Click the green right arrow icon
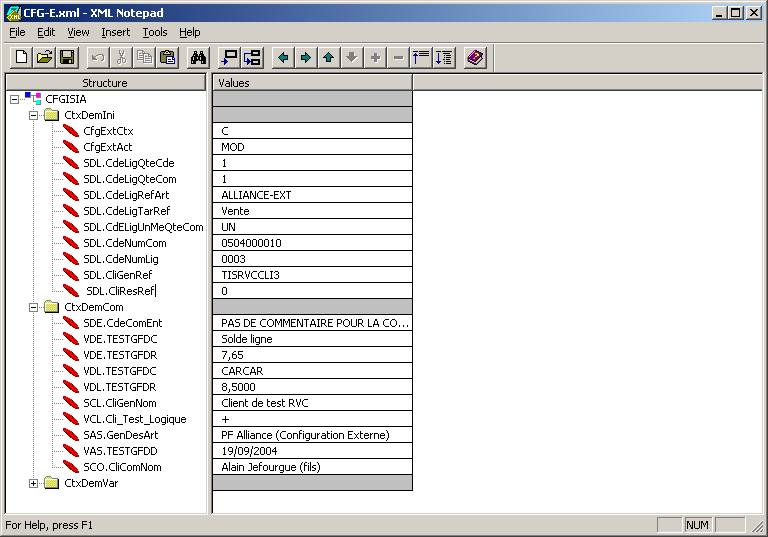Screen dimensions: 768x537 [306, 57]
